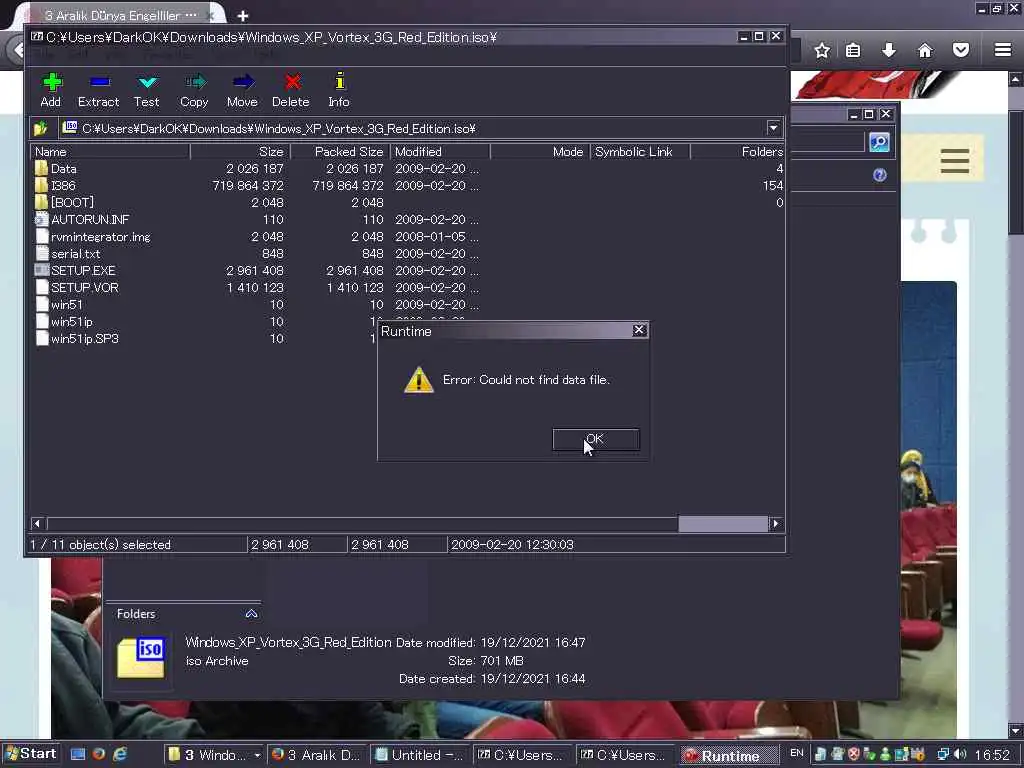Click the horizontal scrollbar thumb
1024x768 pixels.
pos(723,524)
